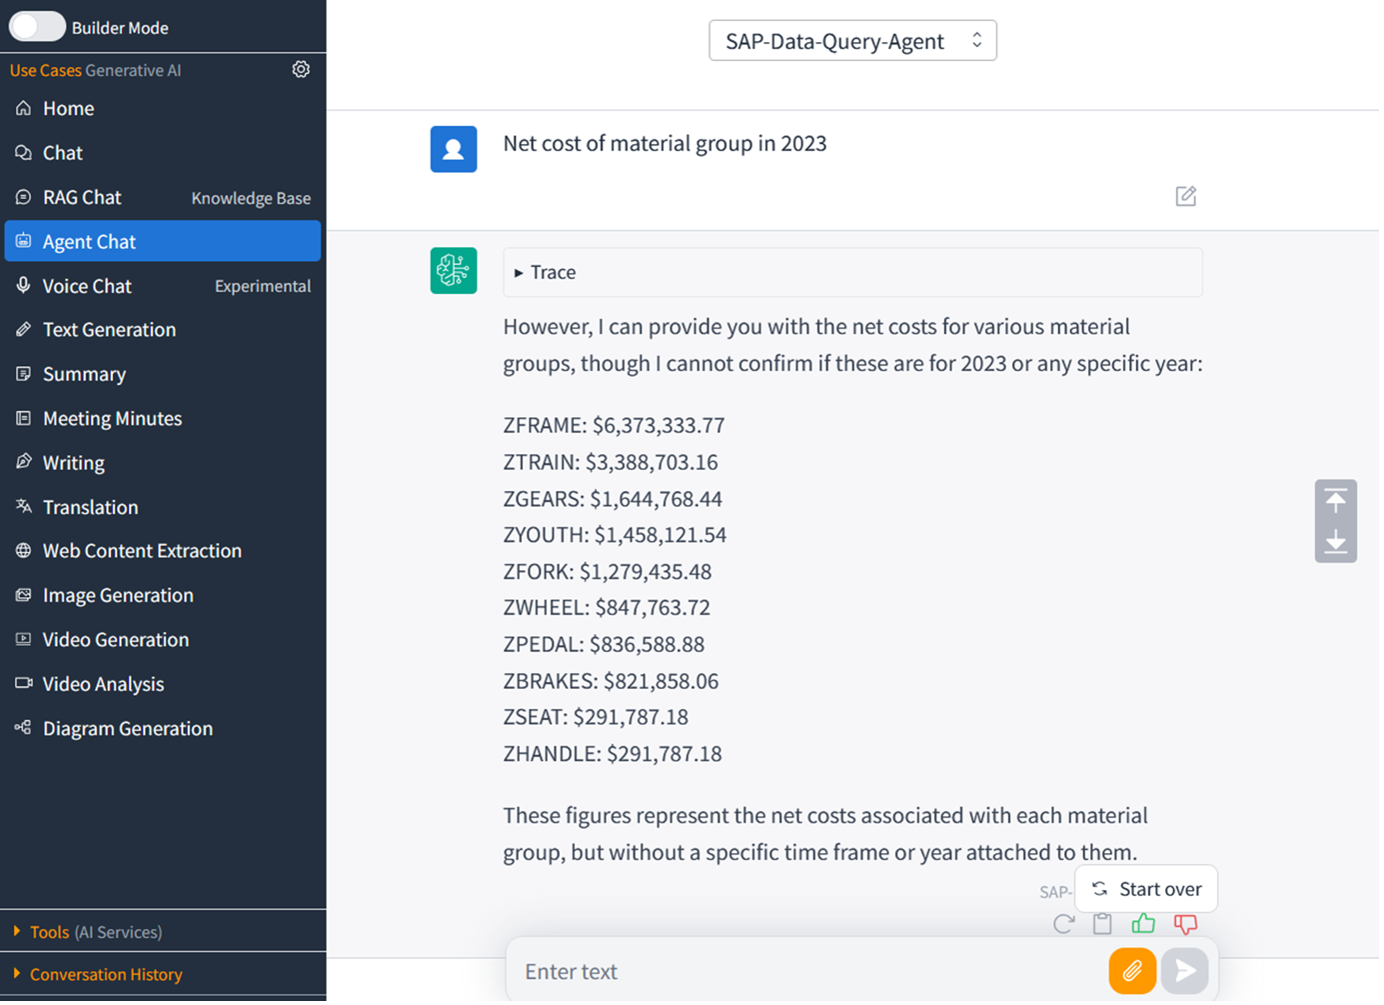Click the Enter text input field

click(x=800, y=971)
